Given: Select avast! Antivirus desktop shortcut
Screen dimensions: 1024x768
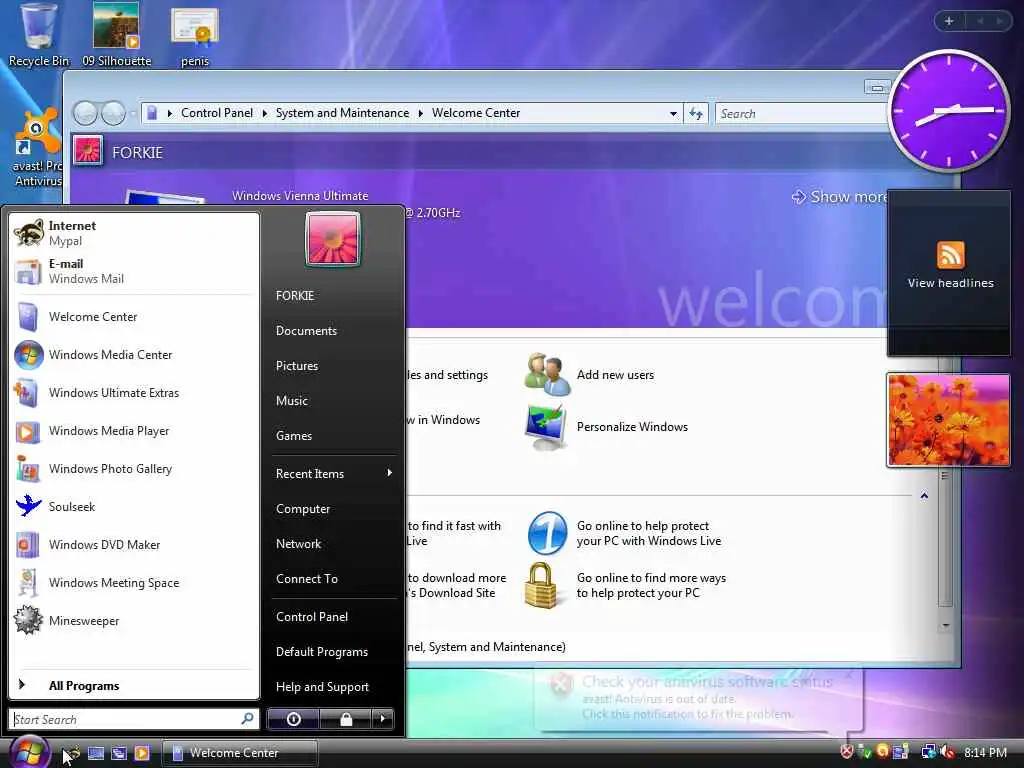Looking at the screenshot, I should [38, 148].
